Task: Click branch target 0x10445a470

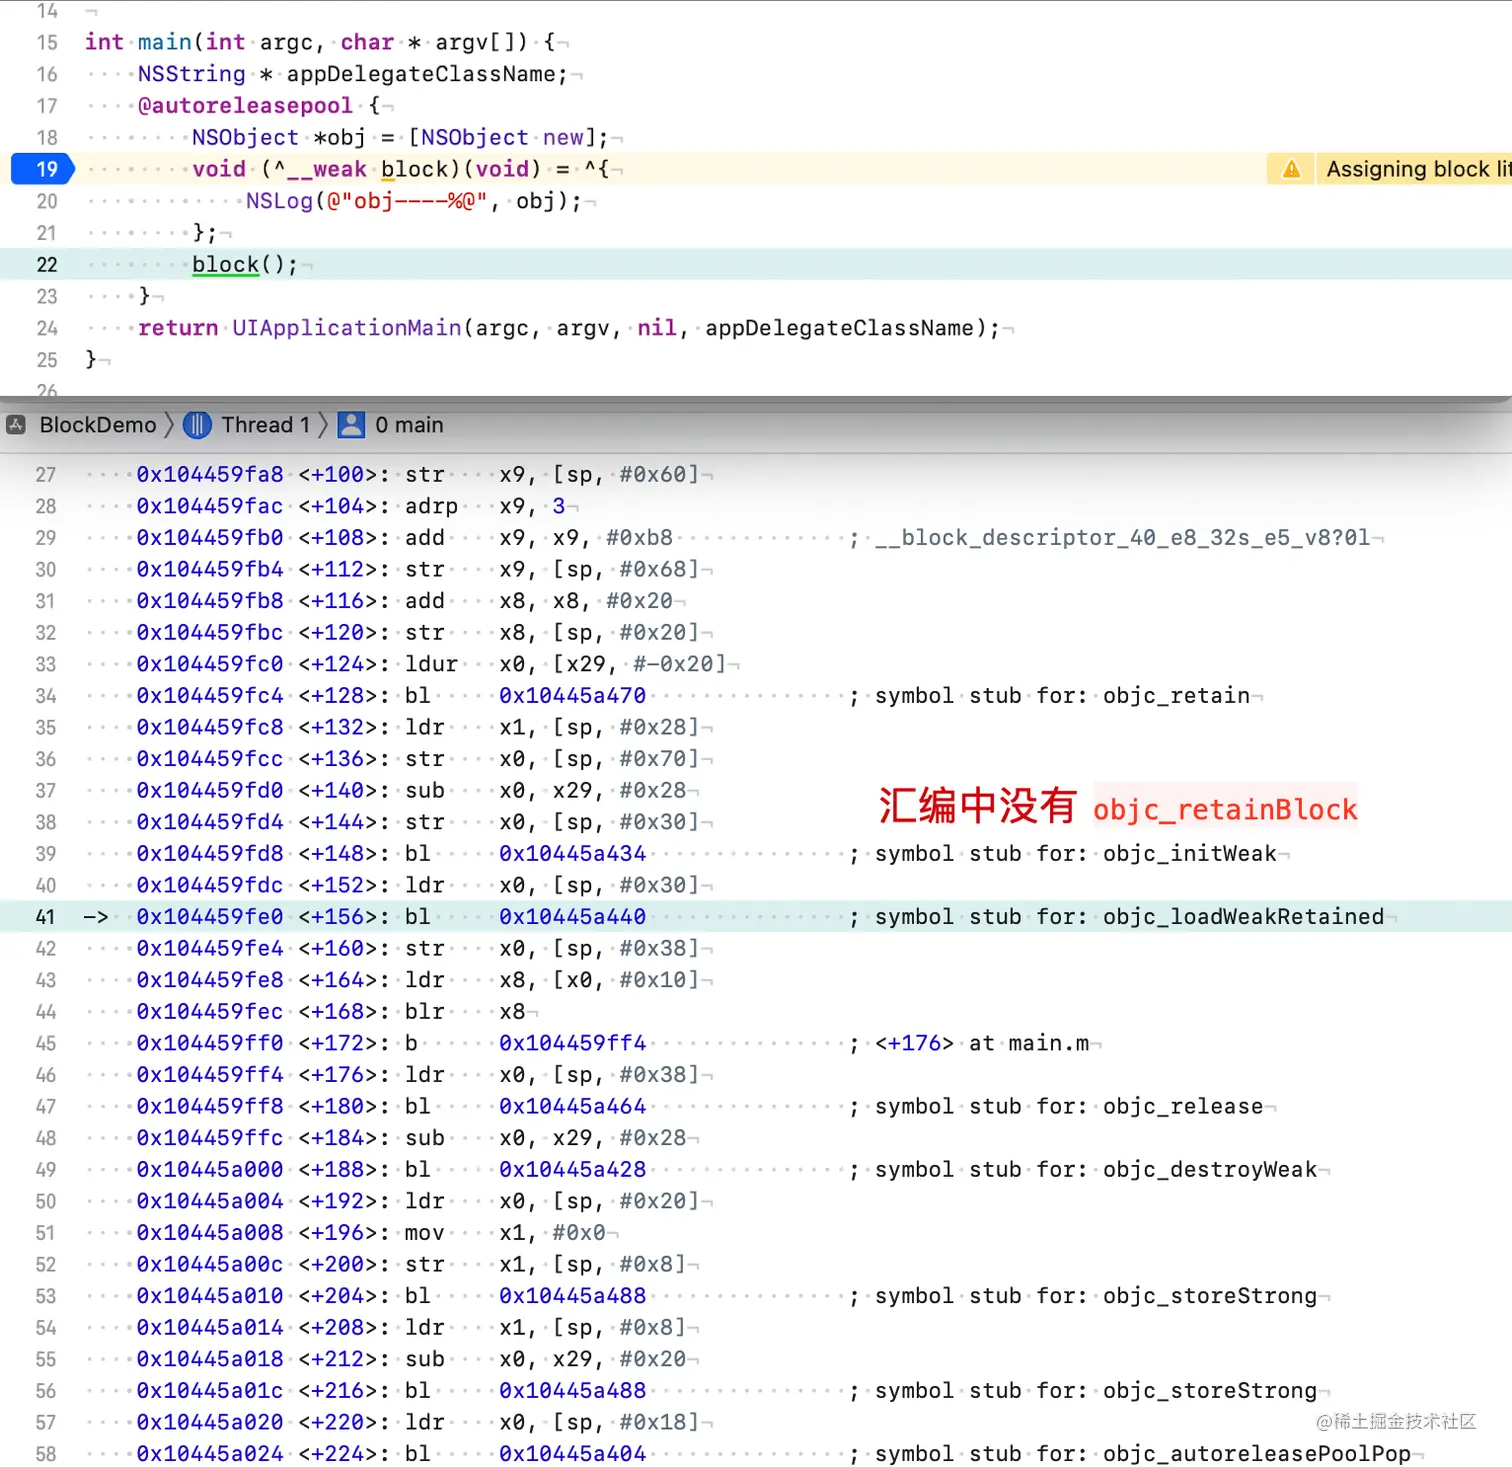Action: (572, 696)
